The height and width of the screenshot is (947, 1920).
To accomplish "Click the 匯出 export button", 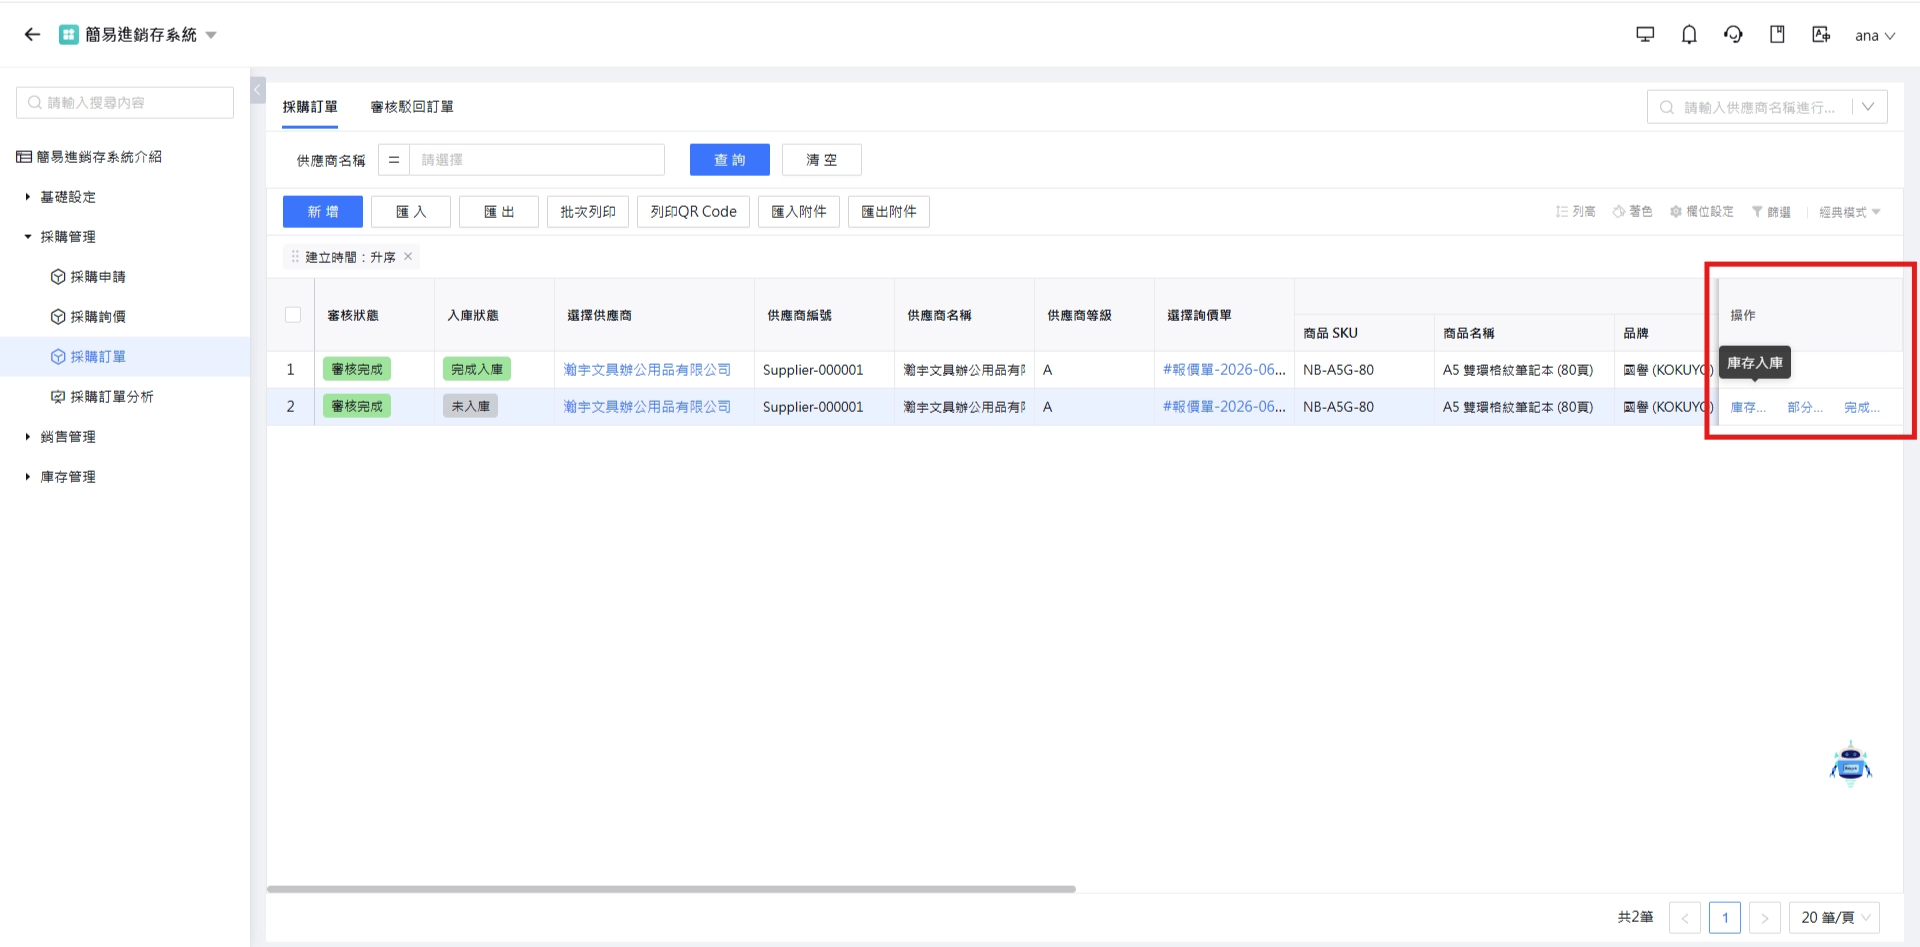I will point(499,212).
